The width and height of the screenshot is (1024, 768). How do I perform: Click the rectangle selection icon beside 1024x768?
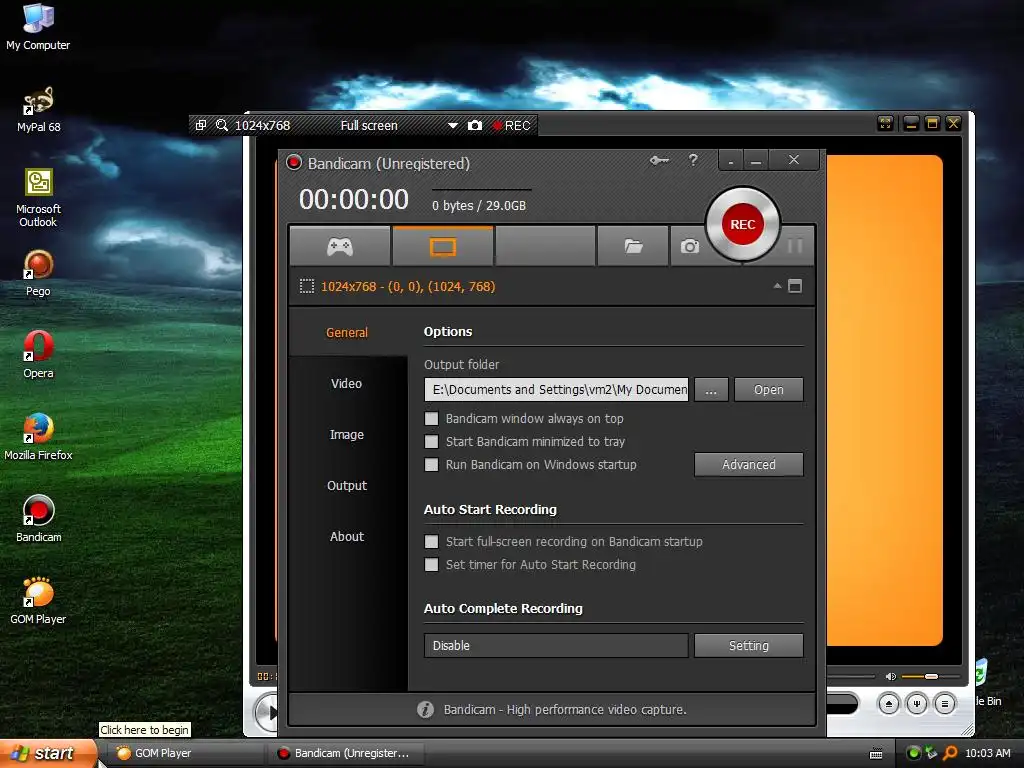(306, 286)
